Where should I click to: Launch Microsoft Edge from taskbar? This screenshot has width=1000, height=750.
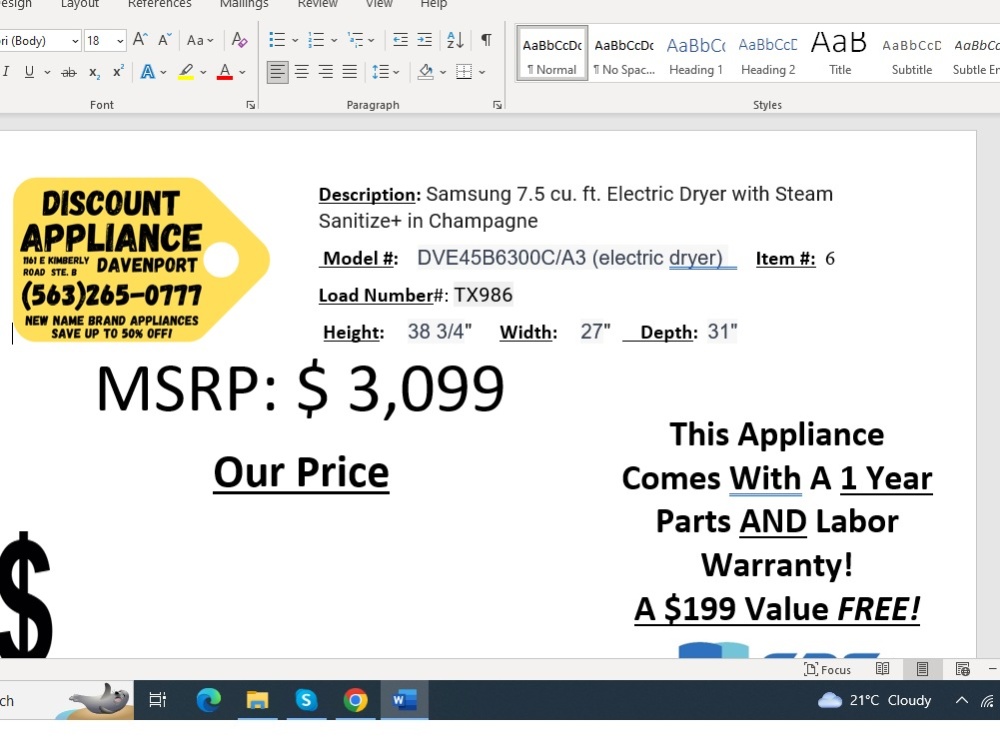tap(209, 700)
